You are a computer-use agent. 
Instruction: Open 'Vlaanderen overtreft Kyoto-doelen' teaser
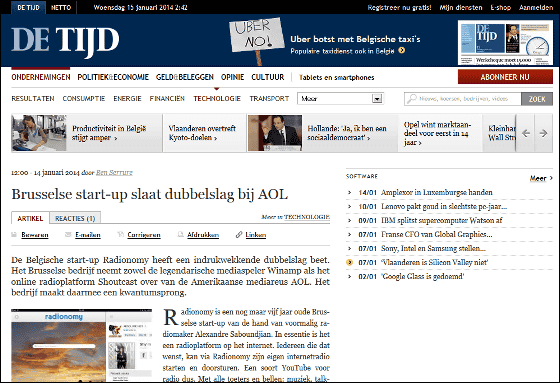[x=202, y=133]
